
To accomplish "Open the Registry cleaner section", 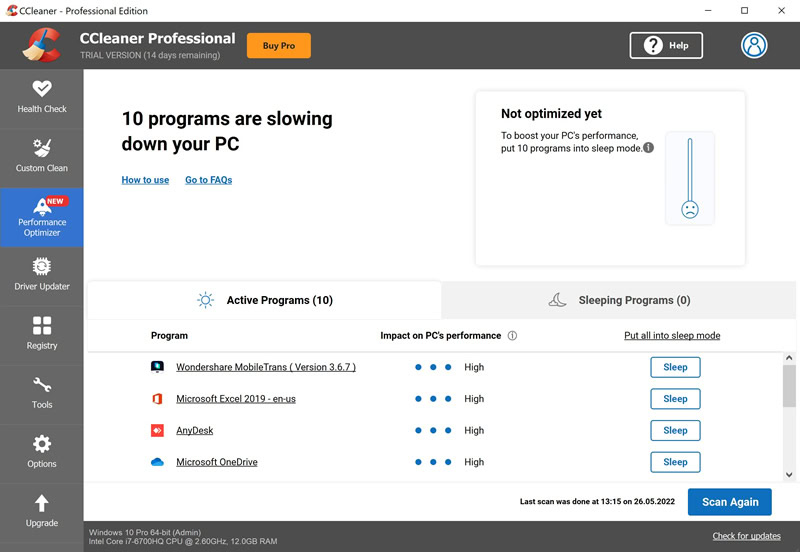I will (42, 335).
